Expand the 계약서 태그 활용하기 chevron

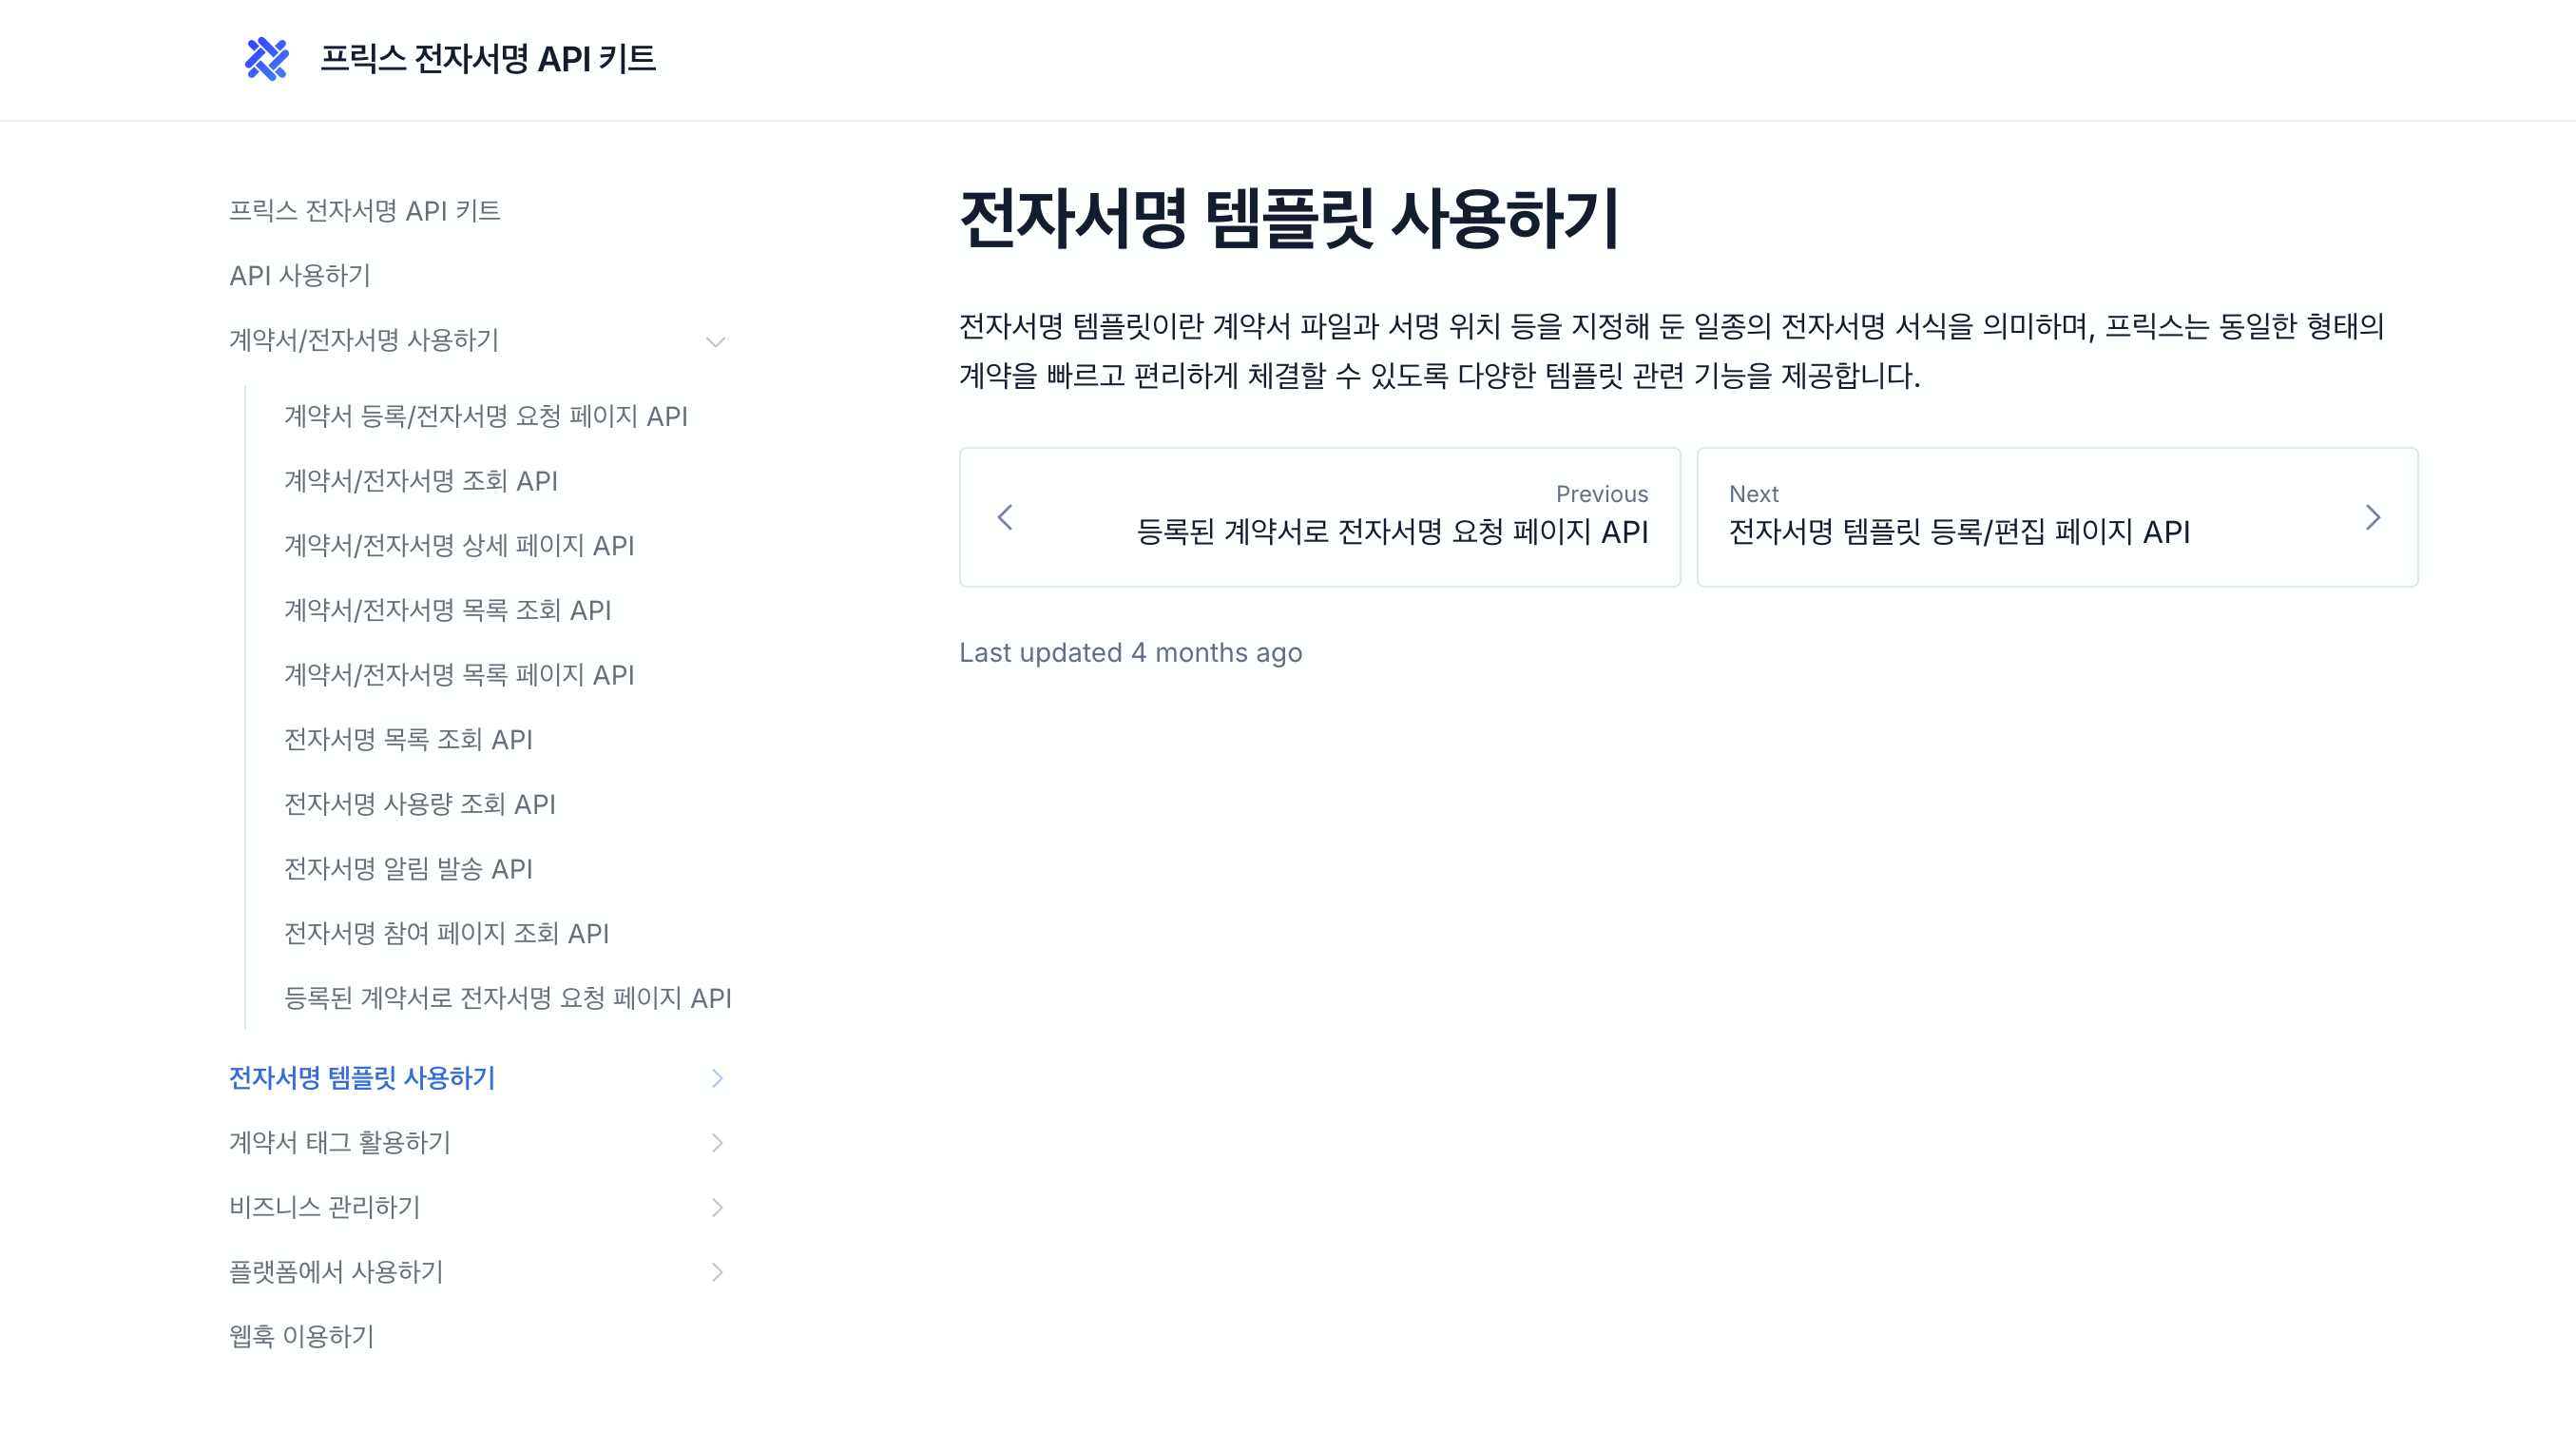[x=716, y=1143]
